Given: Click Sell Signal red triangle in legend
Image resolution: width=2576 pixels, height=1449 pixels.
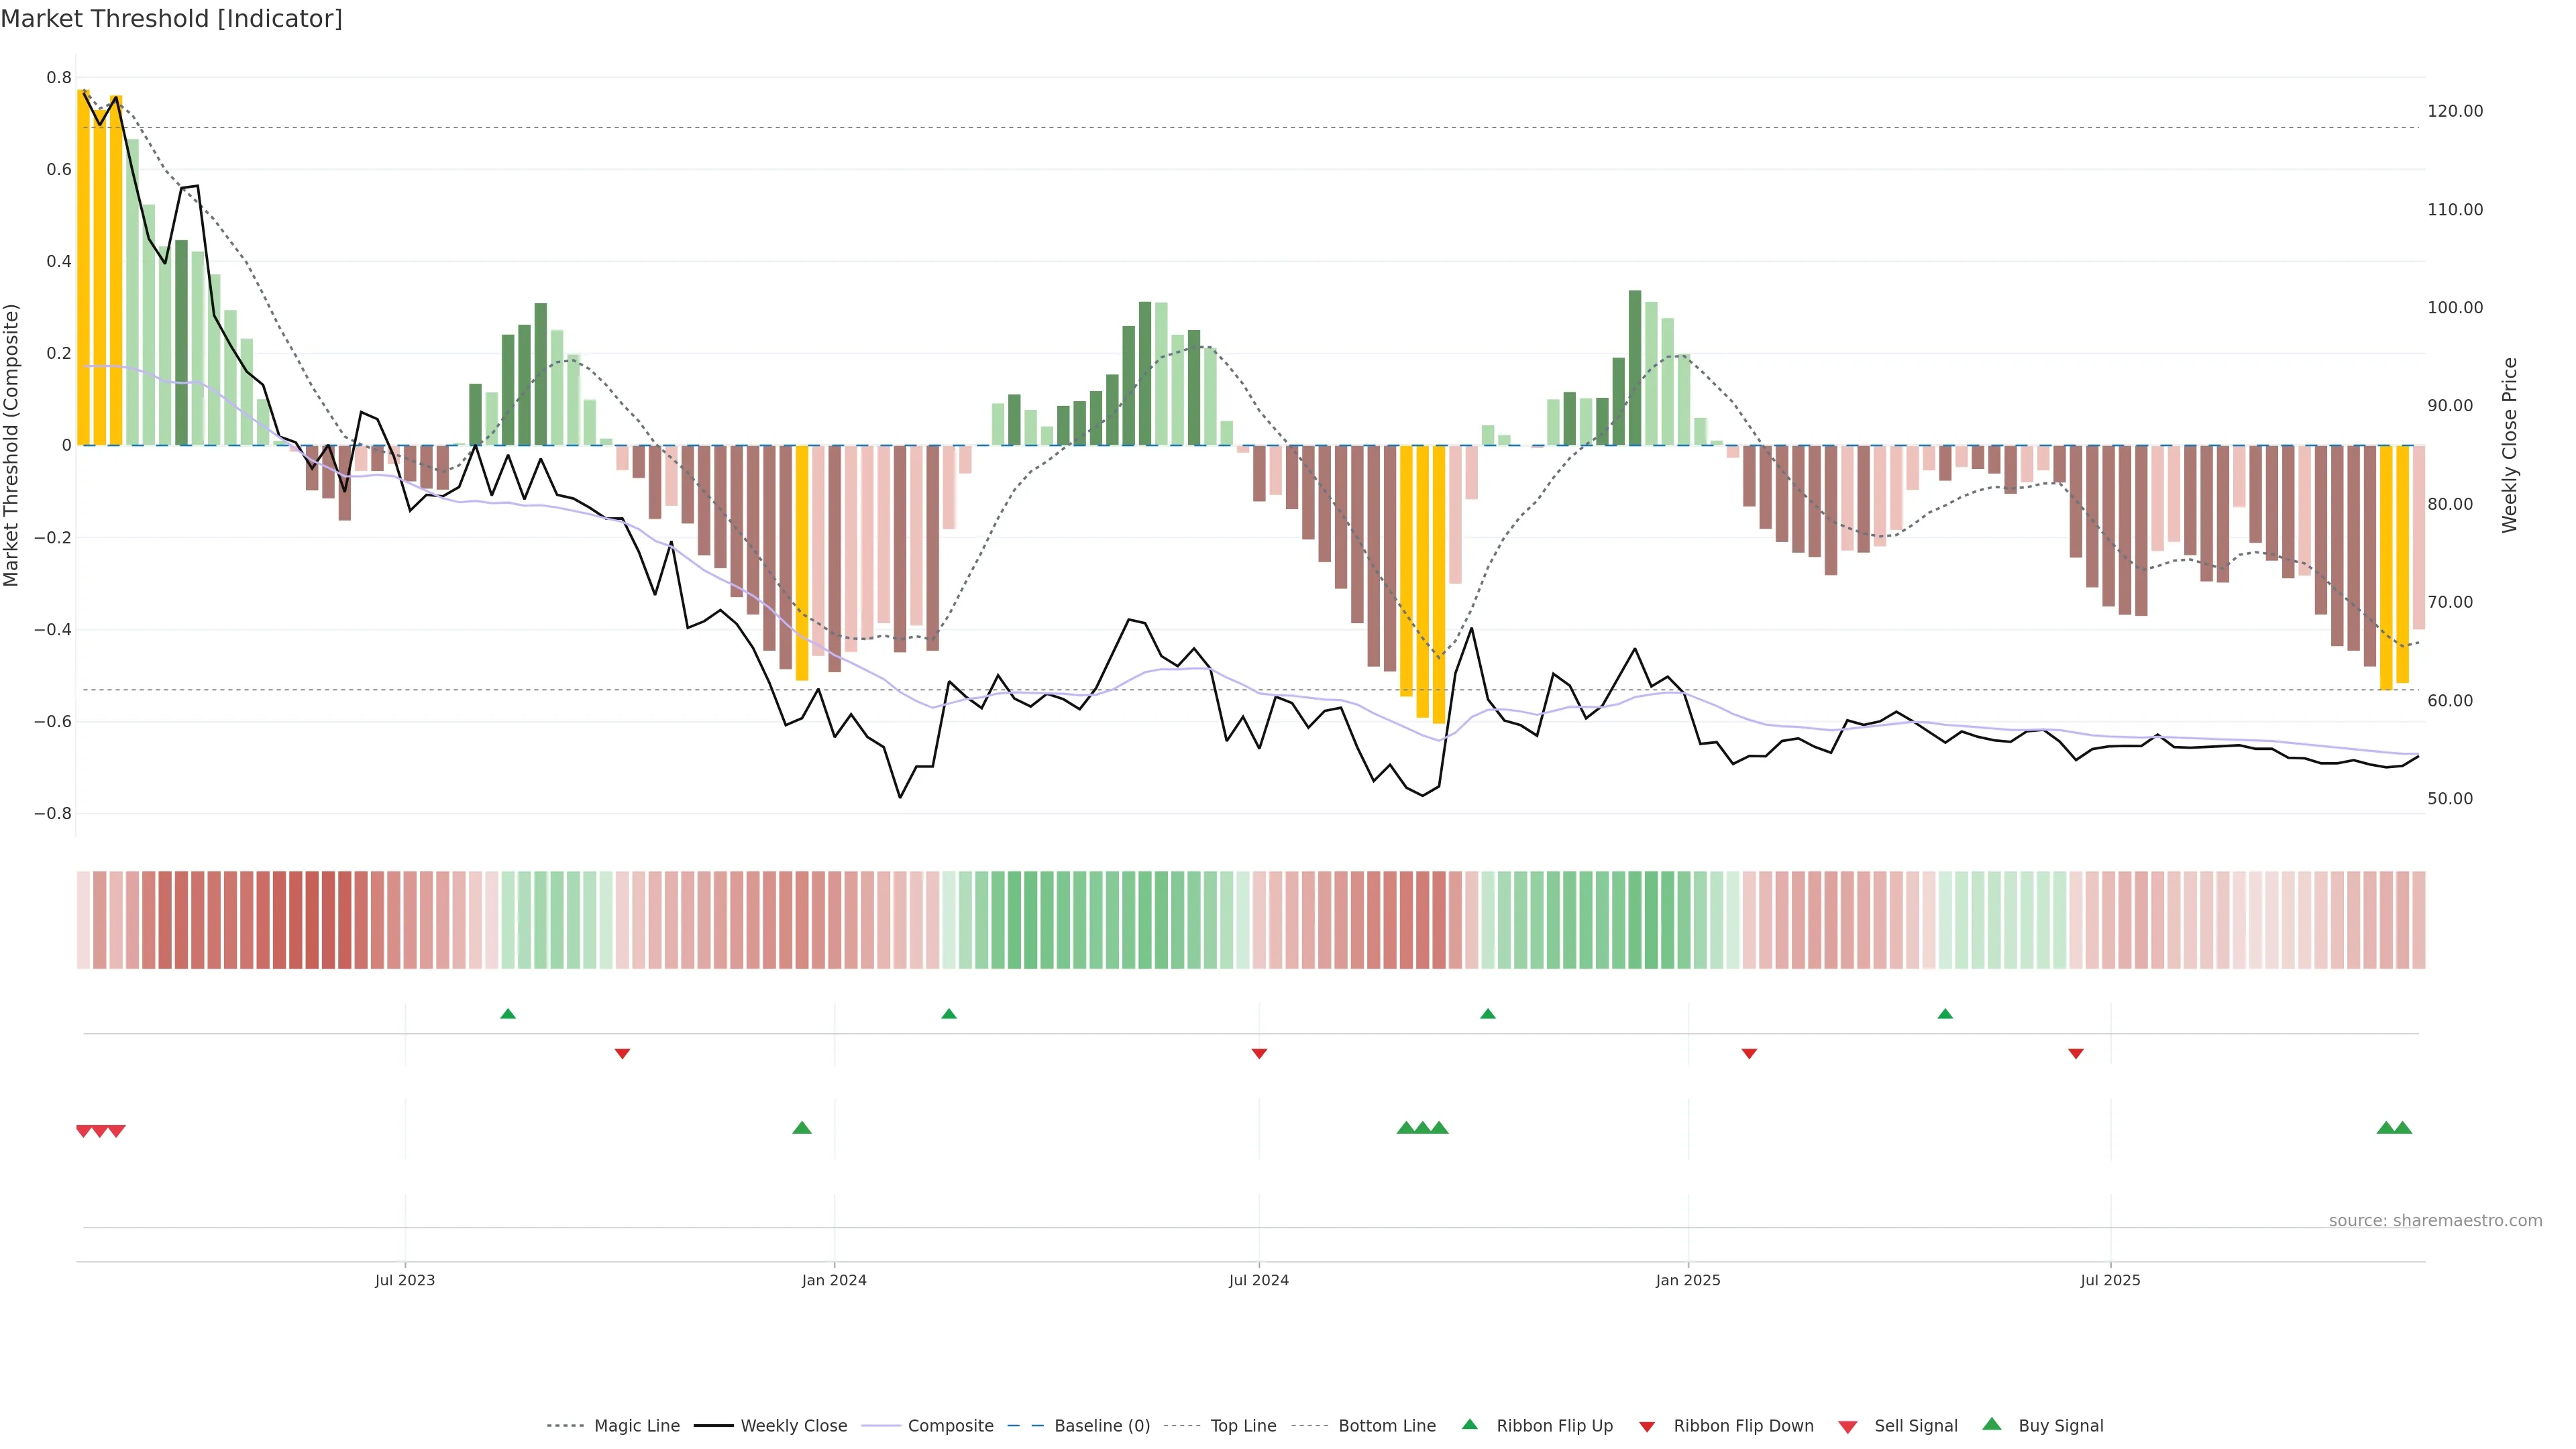Looking at the screenshot, I should point(1847,1427).
